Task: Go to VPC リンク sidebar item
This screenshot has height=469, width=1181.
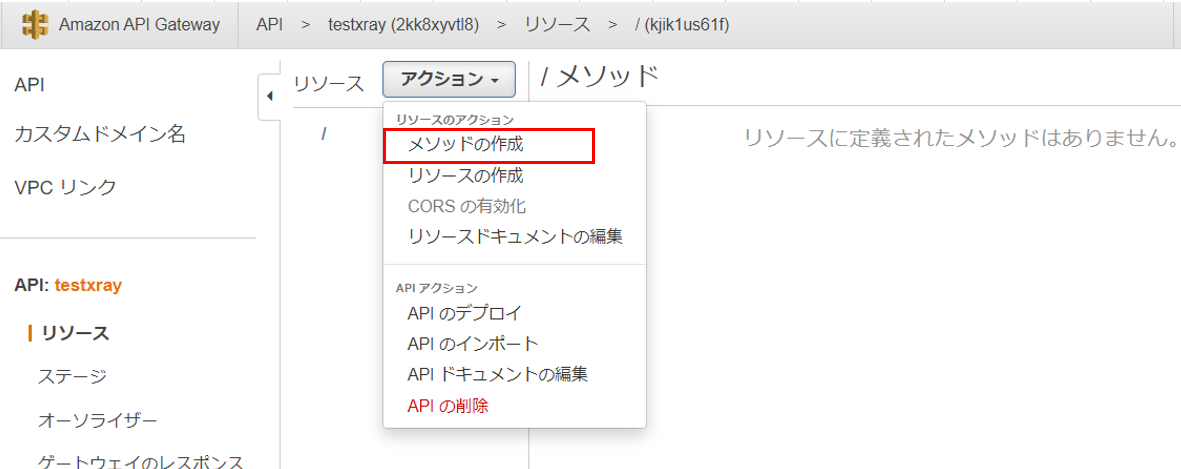Action: [x=66, y=187]
